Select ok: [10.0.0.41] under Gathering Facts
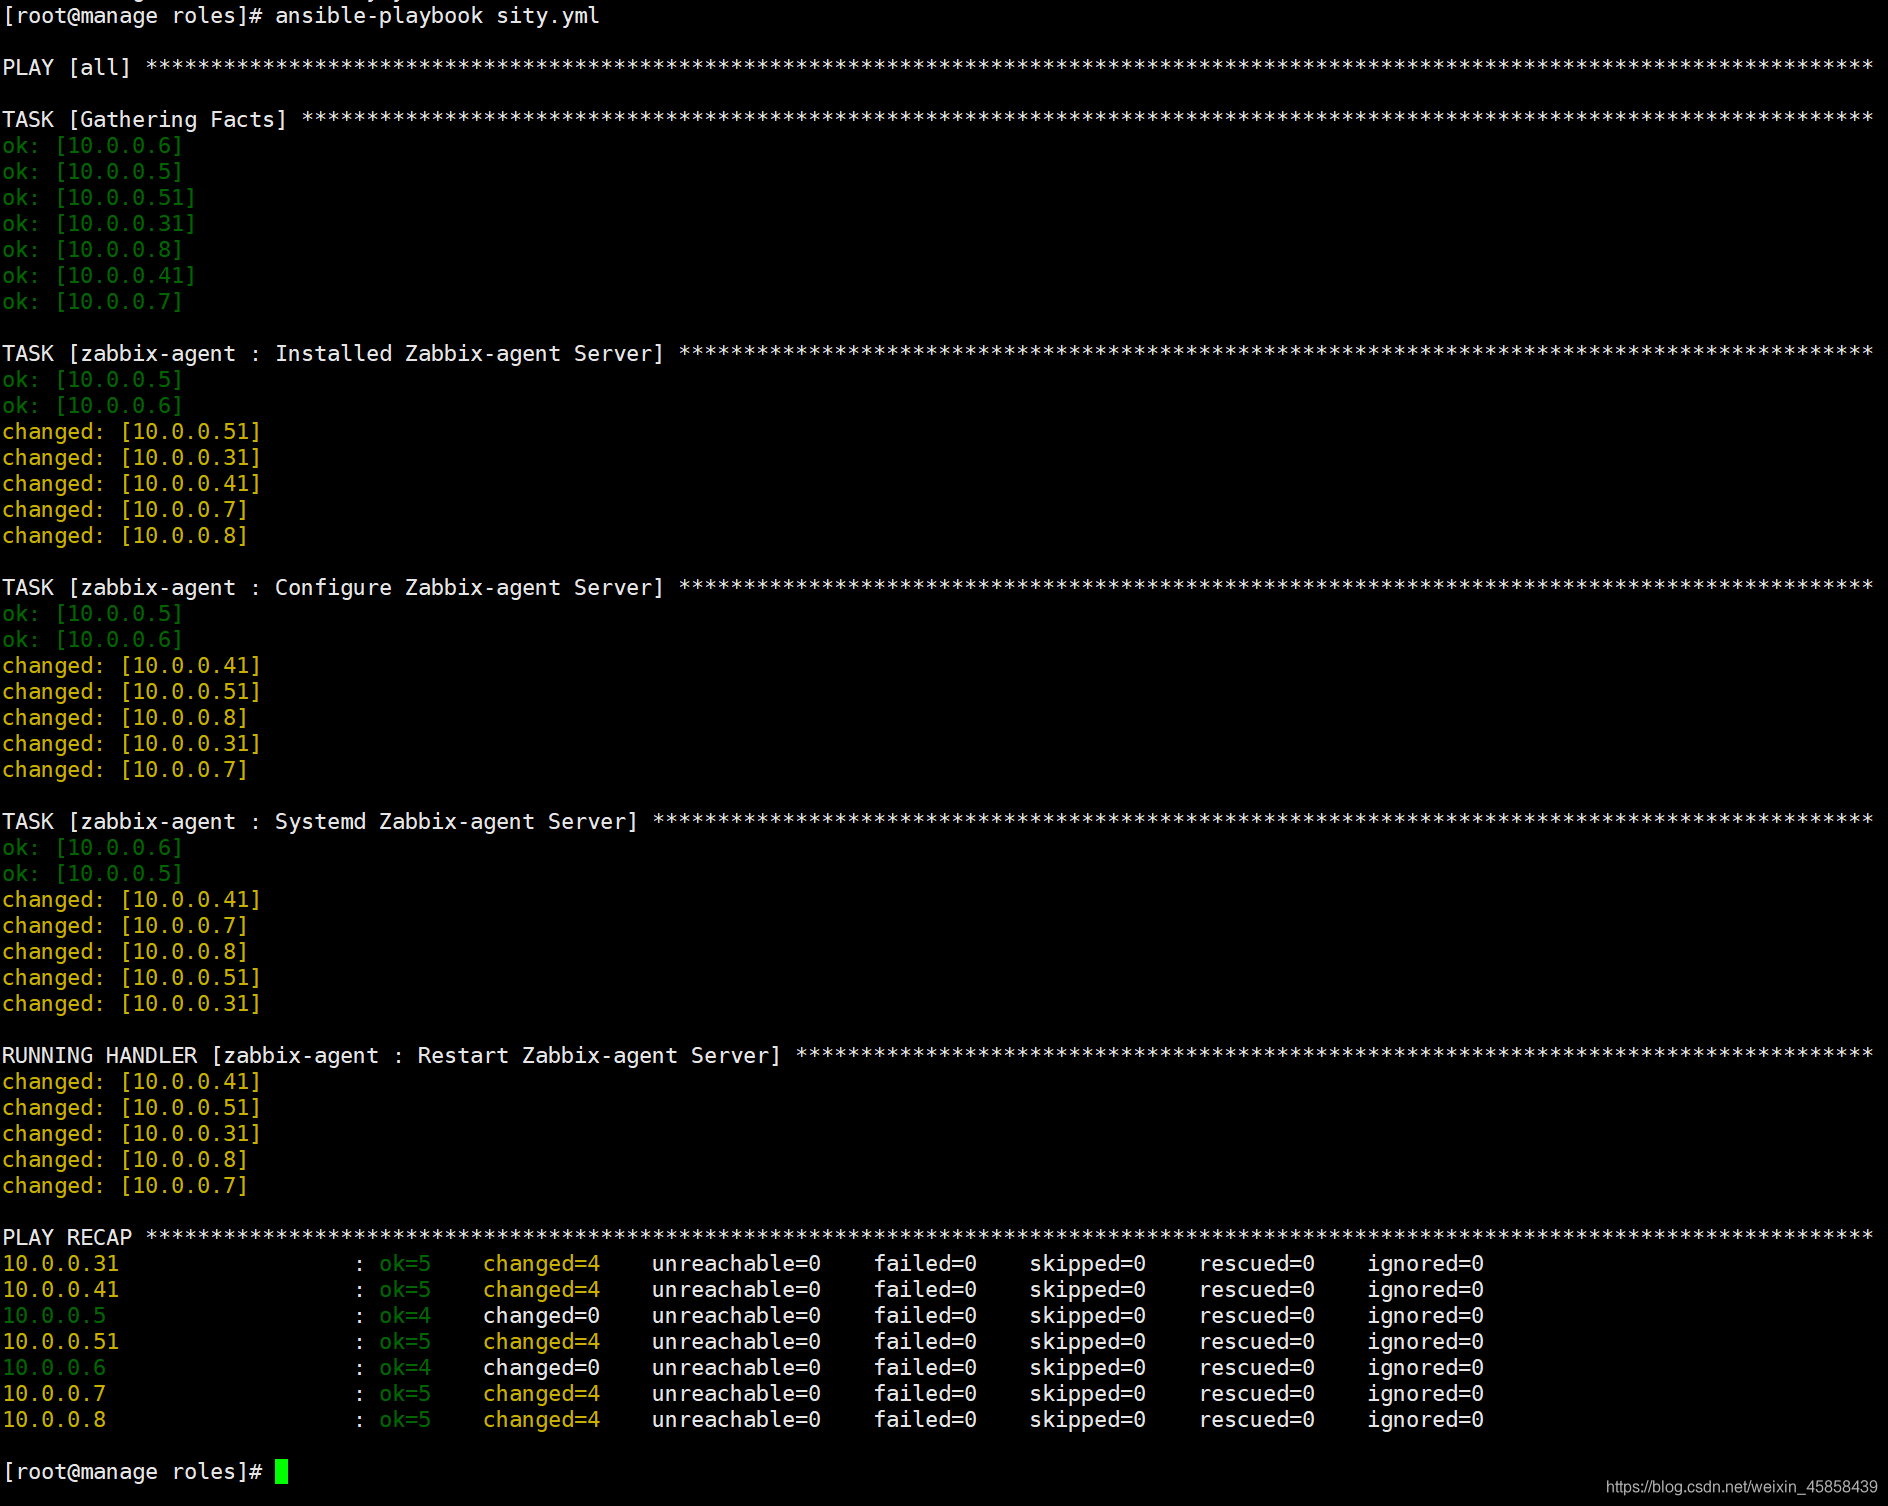 point(99,276)
